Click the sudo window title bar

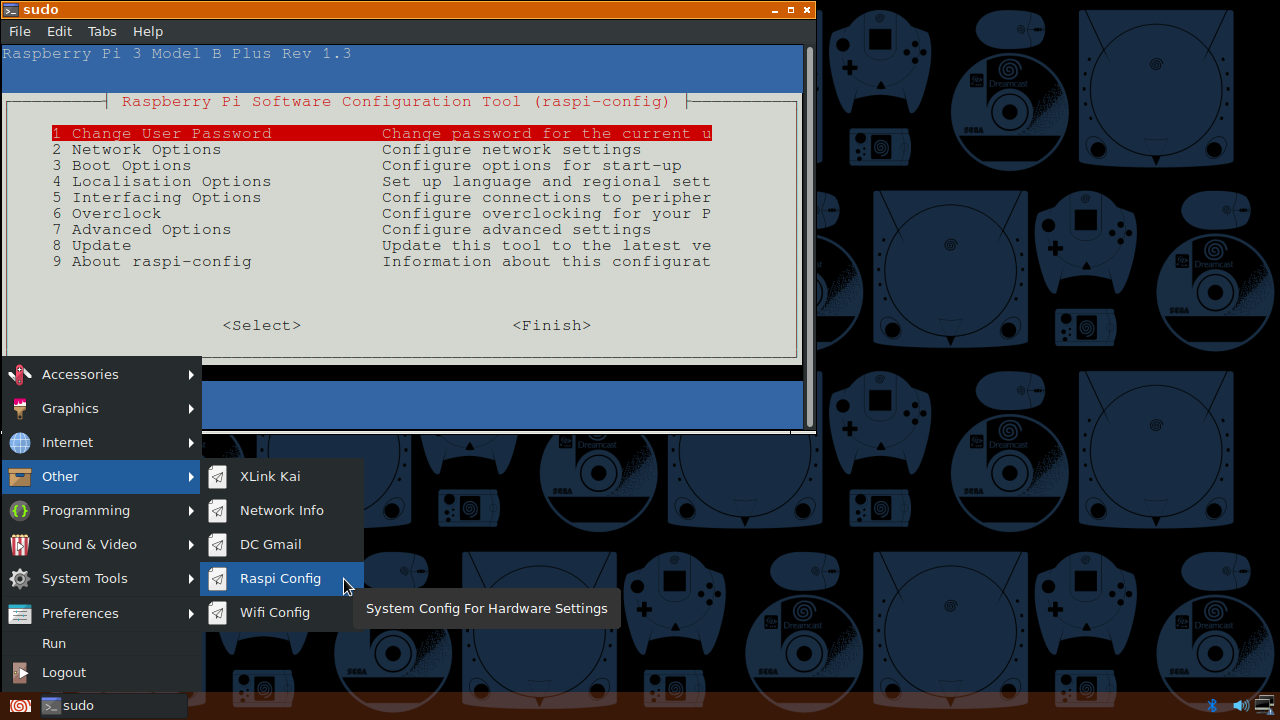pos(408,10)
